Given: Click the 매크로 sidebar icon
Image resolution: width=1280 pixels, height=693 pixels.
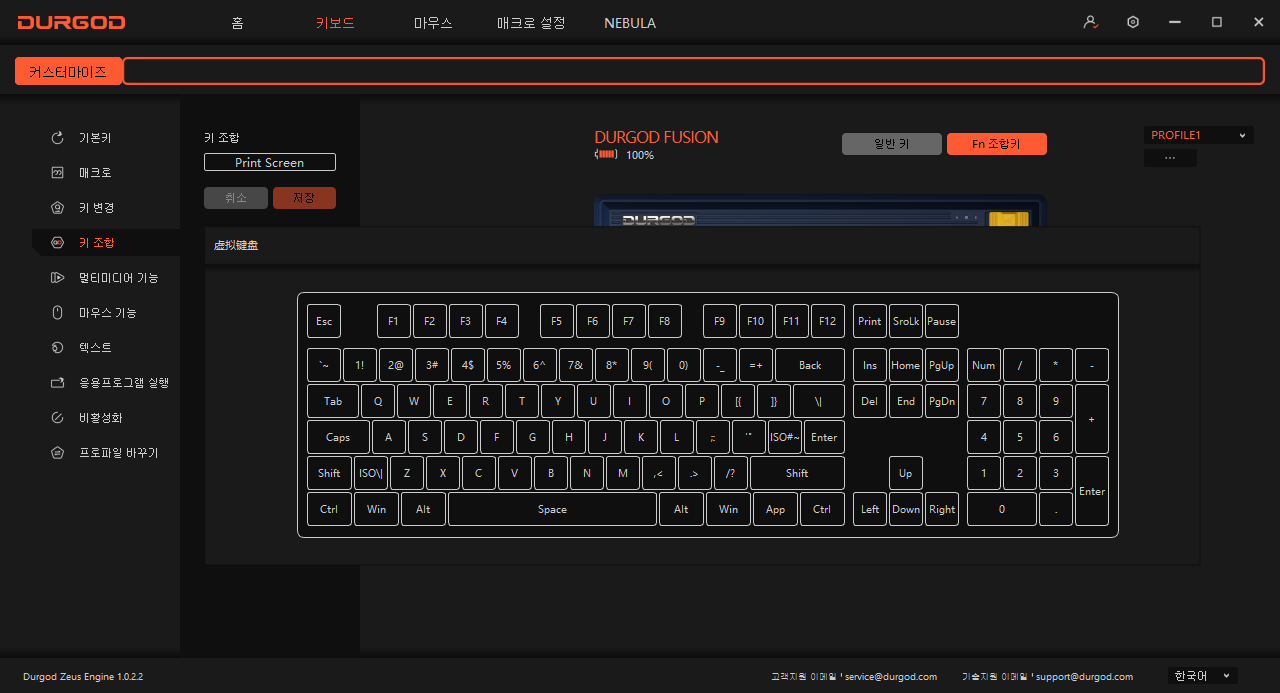Looking at the screenshot, I should (58, 173).
